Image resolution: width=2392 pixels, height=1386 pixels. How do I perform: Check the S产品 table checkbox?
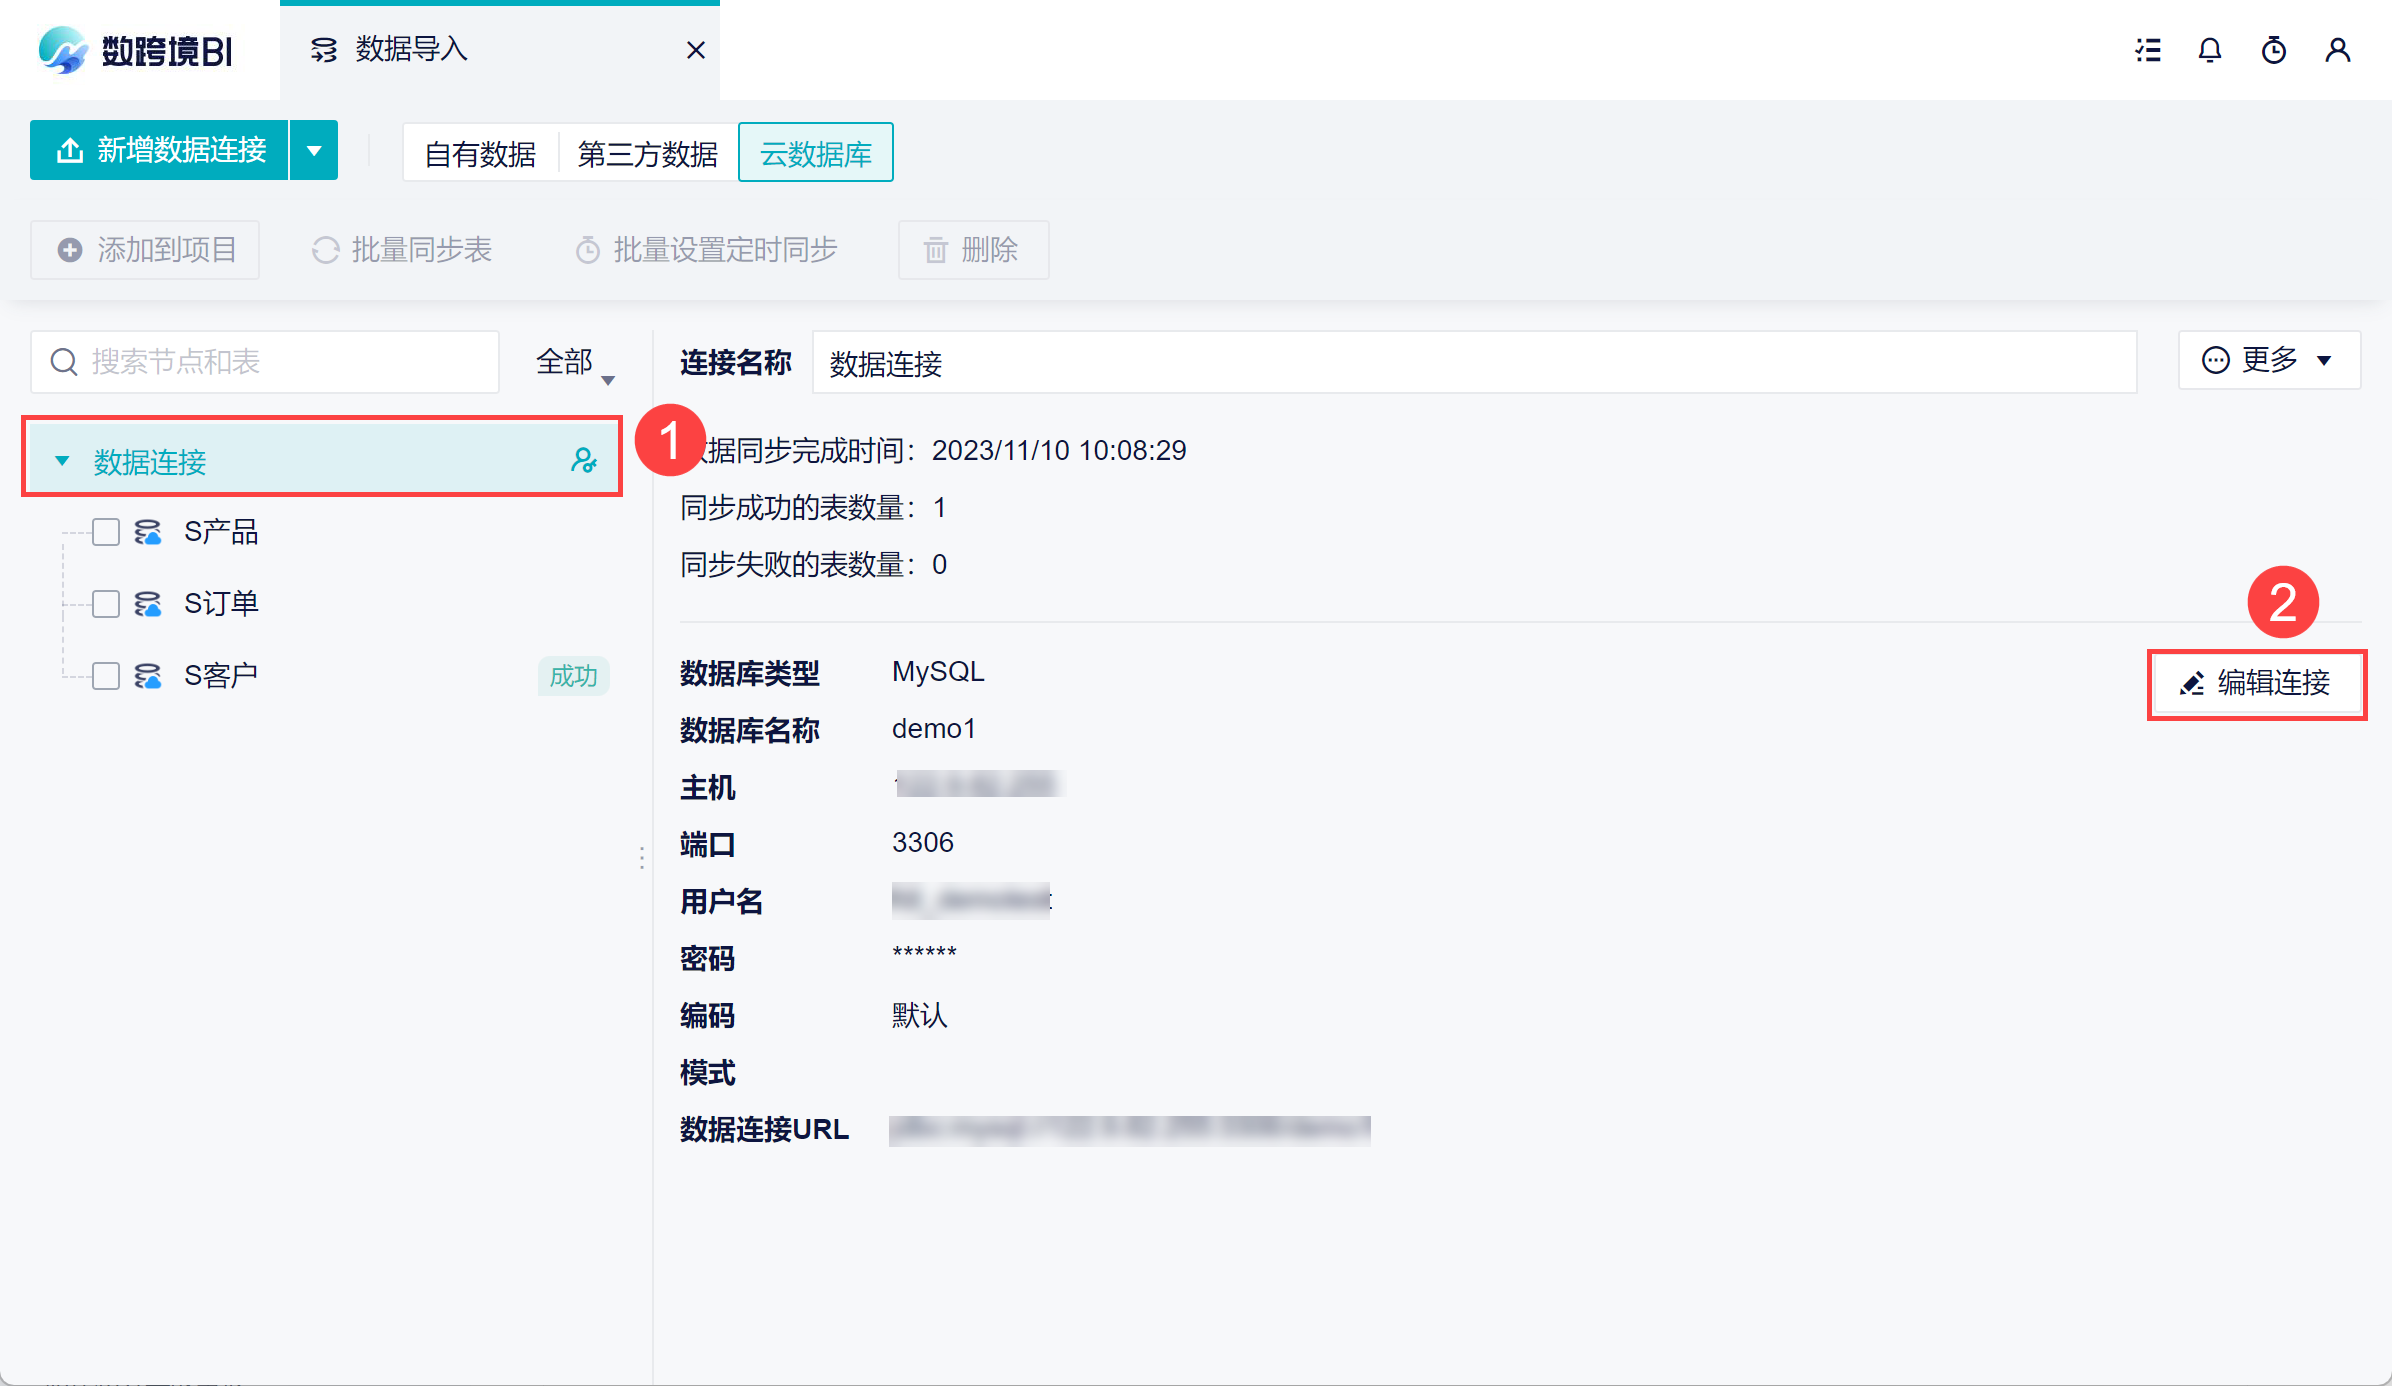pyautogui.click(x=106, y=532)
